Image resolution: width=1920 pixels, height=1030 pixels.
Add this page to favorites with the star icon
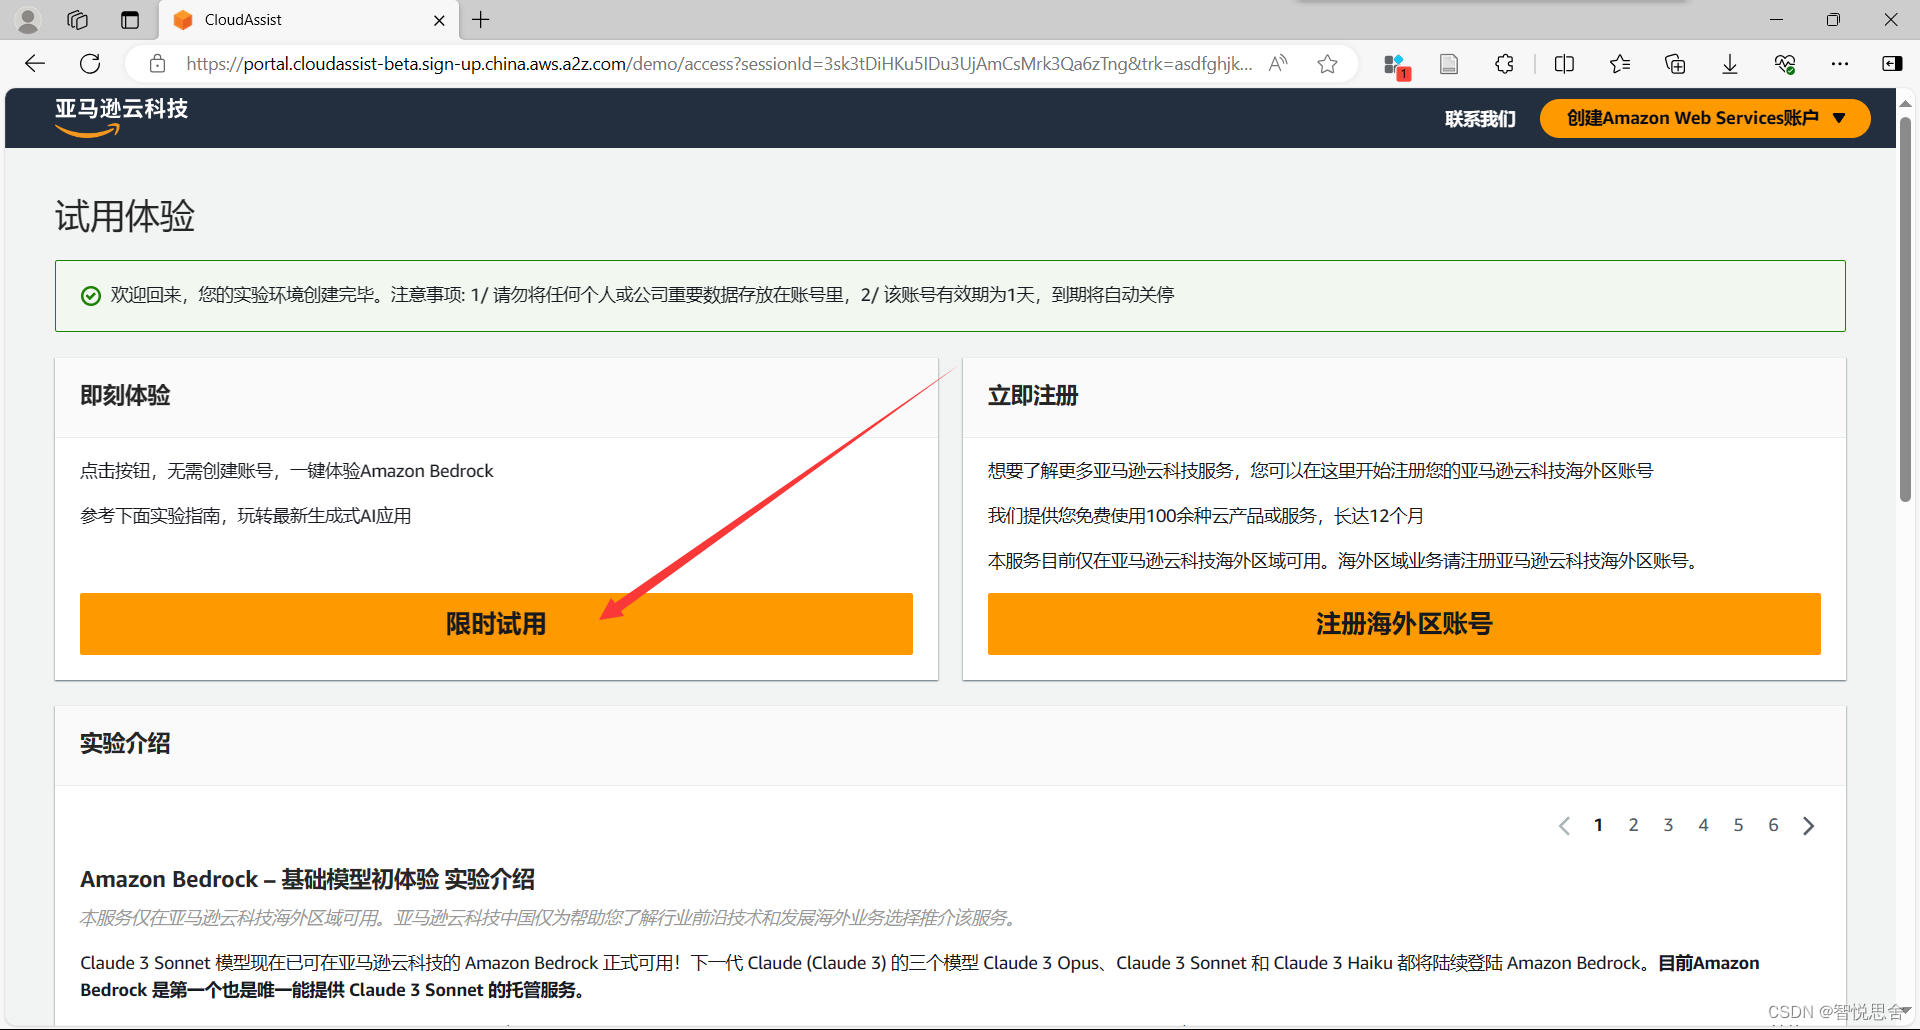pos(1327,64)
